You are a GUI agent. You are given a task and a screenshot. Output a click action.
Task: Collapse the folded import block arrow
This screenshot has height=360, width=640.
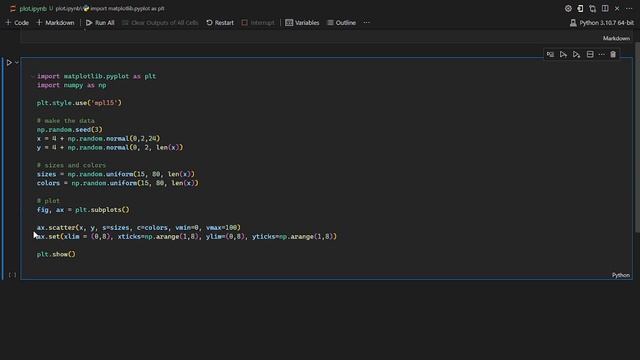[33, 76]
